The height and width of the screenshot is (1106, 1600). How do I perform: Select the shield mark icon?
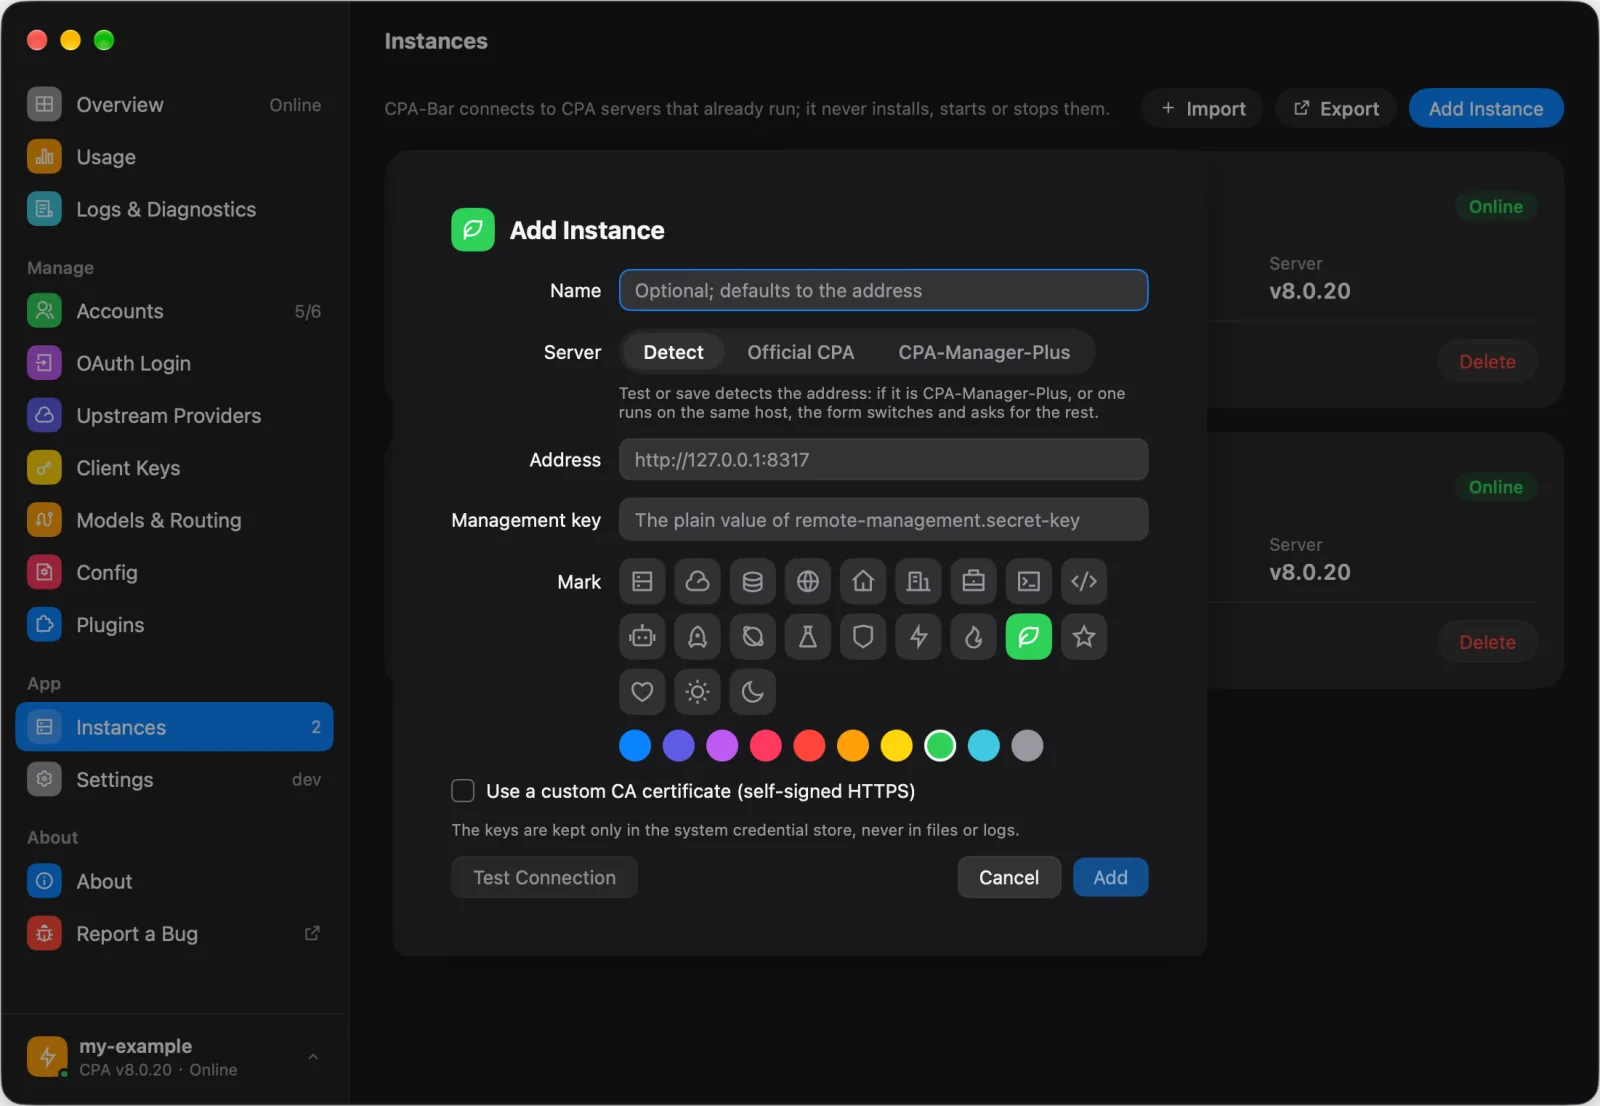point(863,636)
